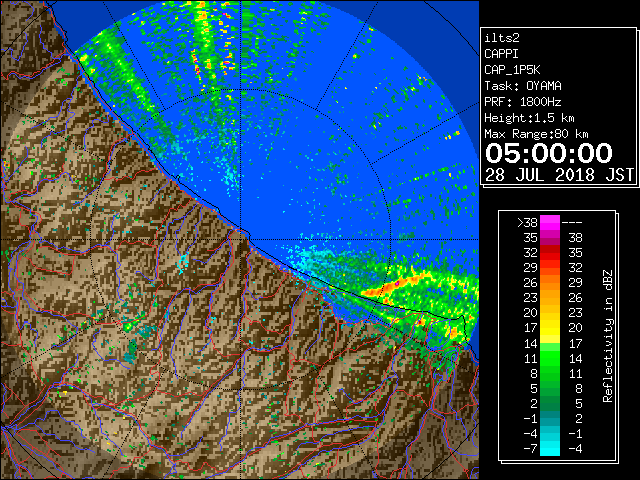
Task: Click the cyan -7 to -4 dBZ swatch
Action: click(550, 448)
